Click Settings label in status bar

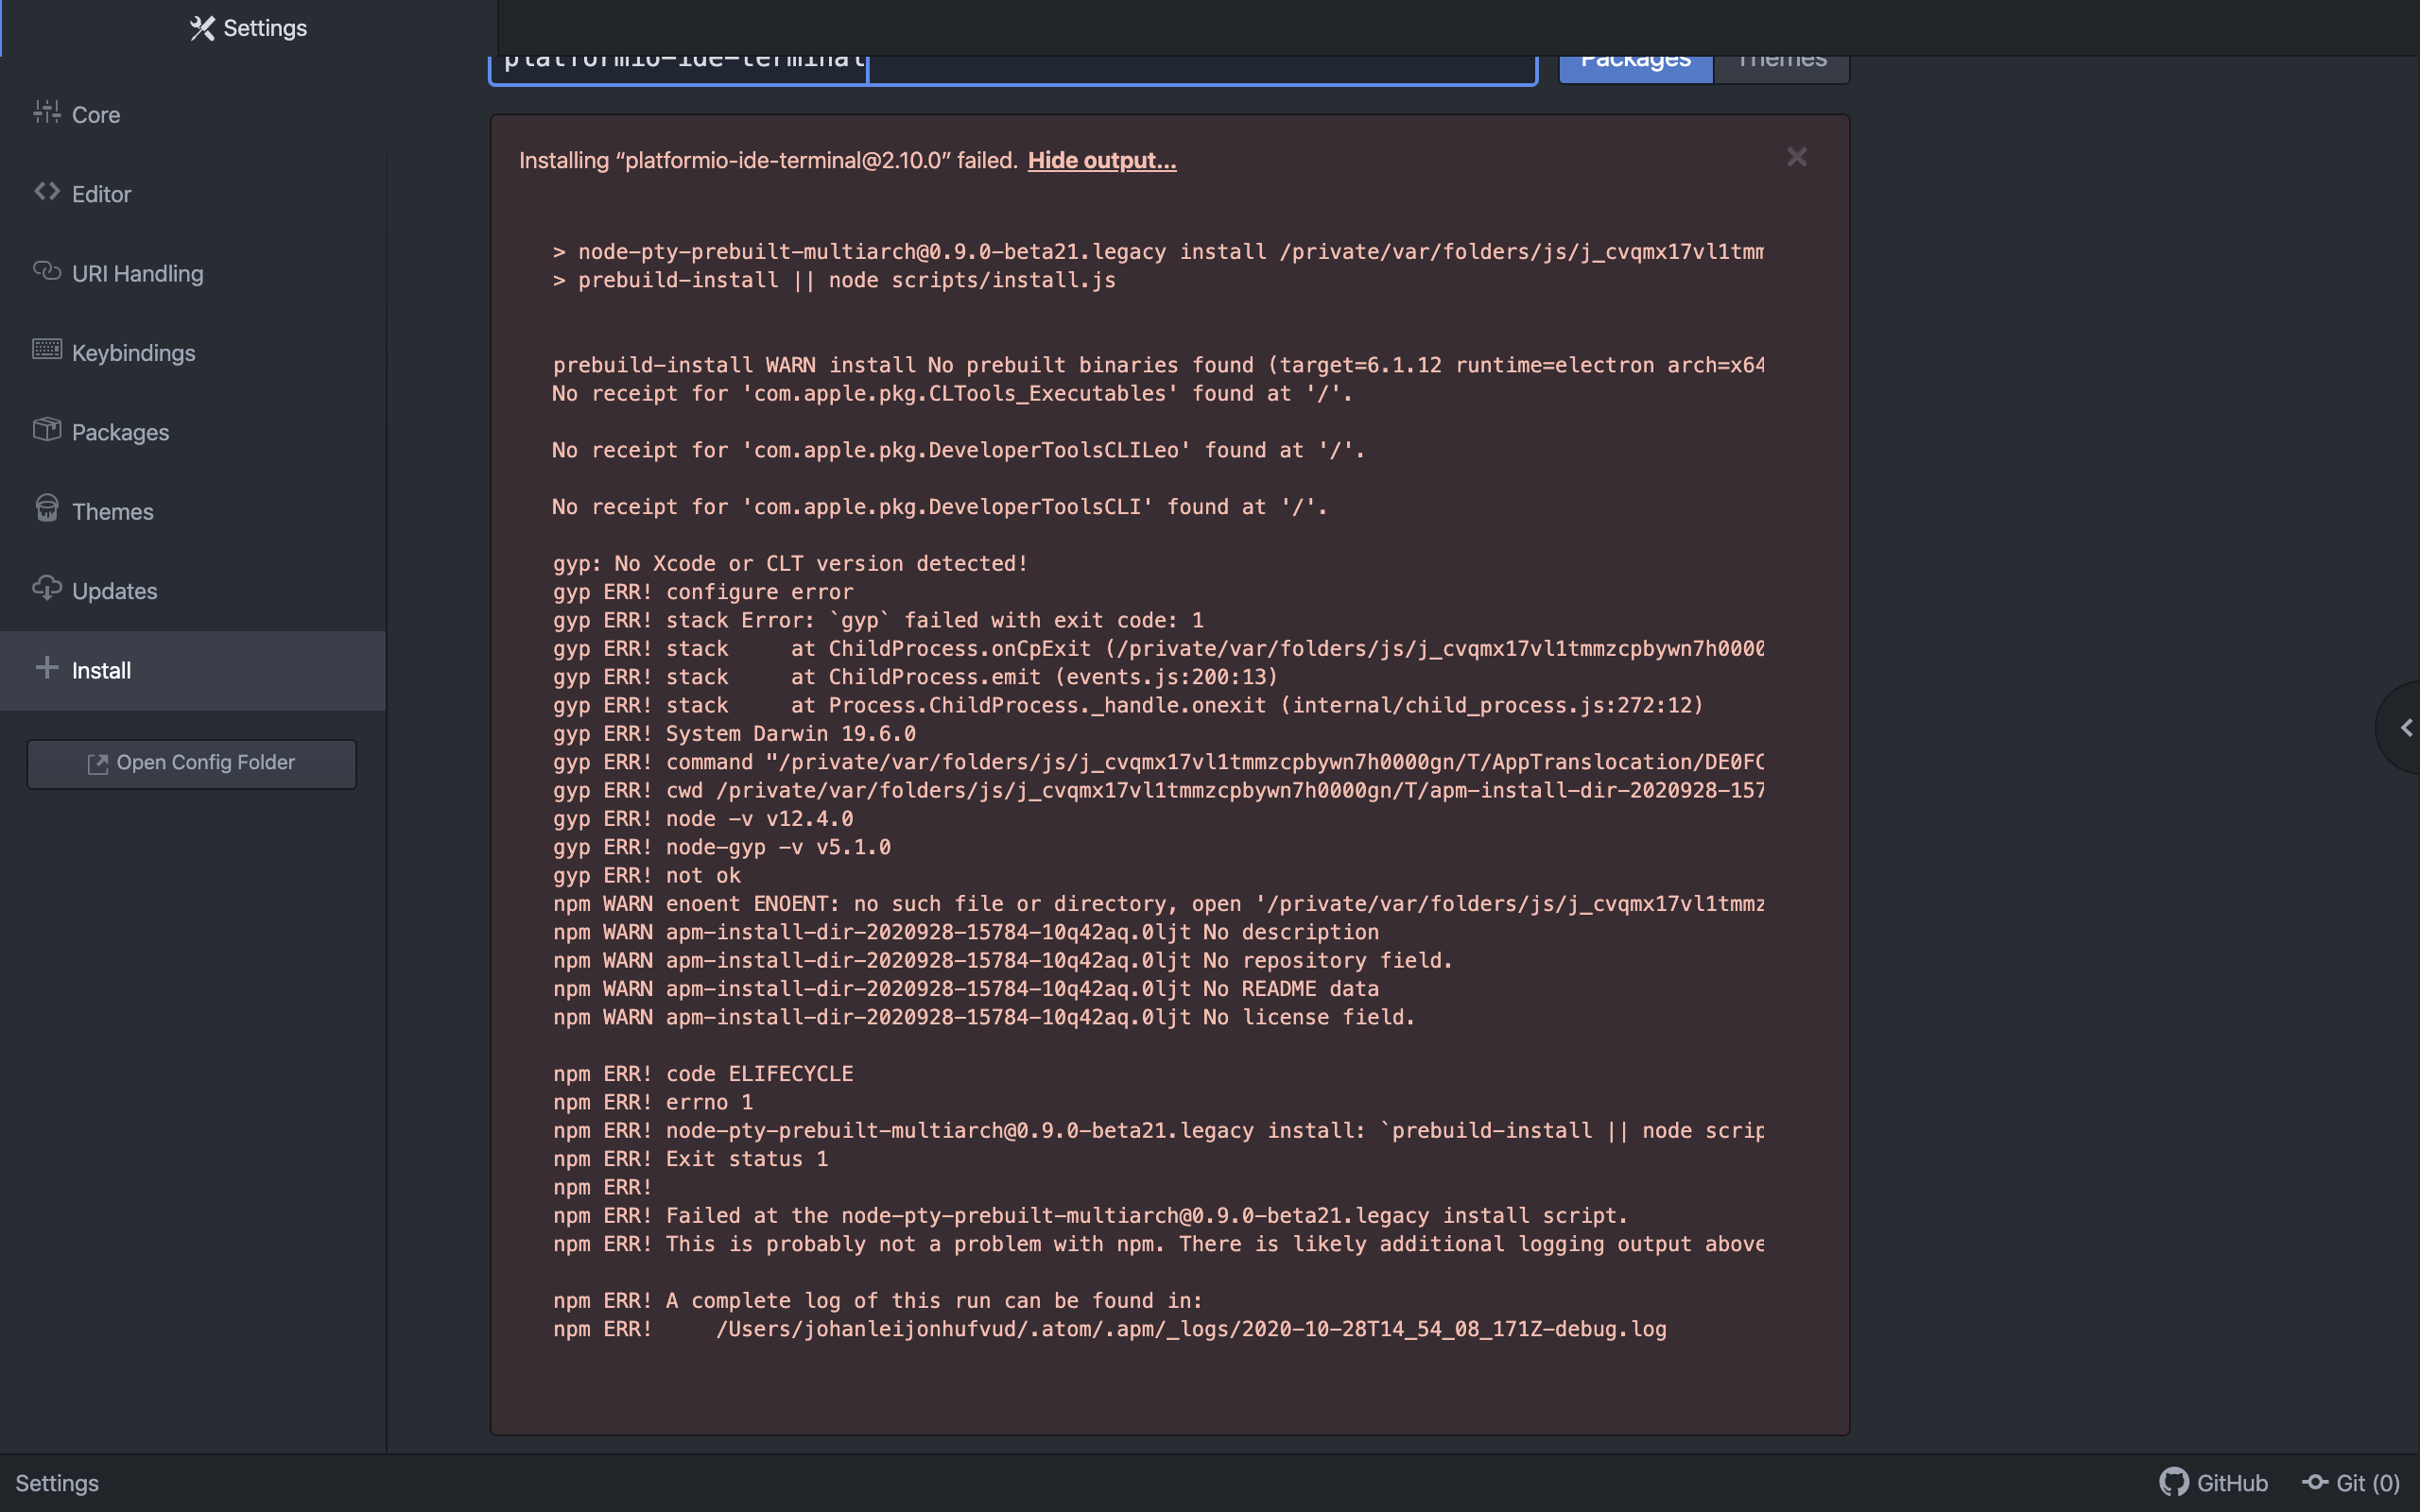coord(57,1482)
